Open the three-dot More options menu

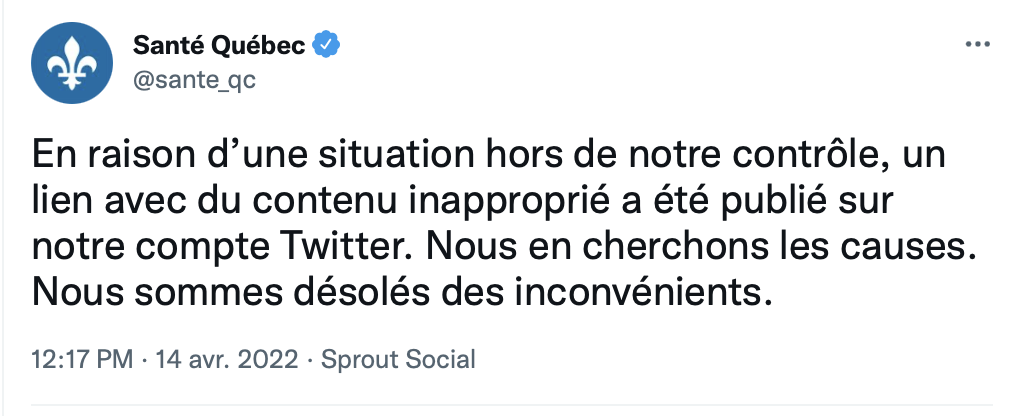tap(977, 46)
